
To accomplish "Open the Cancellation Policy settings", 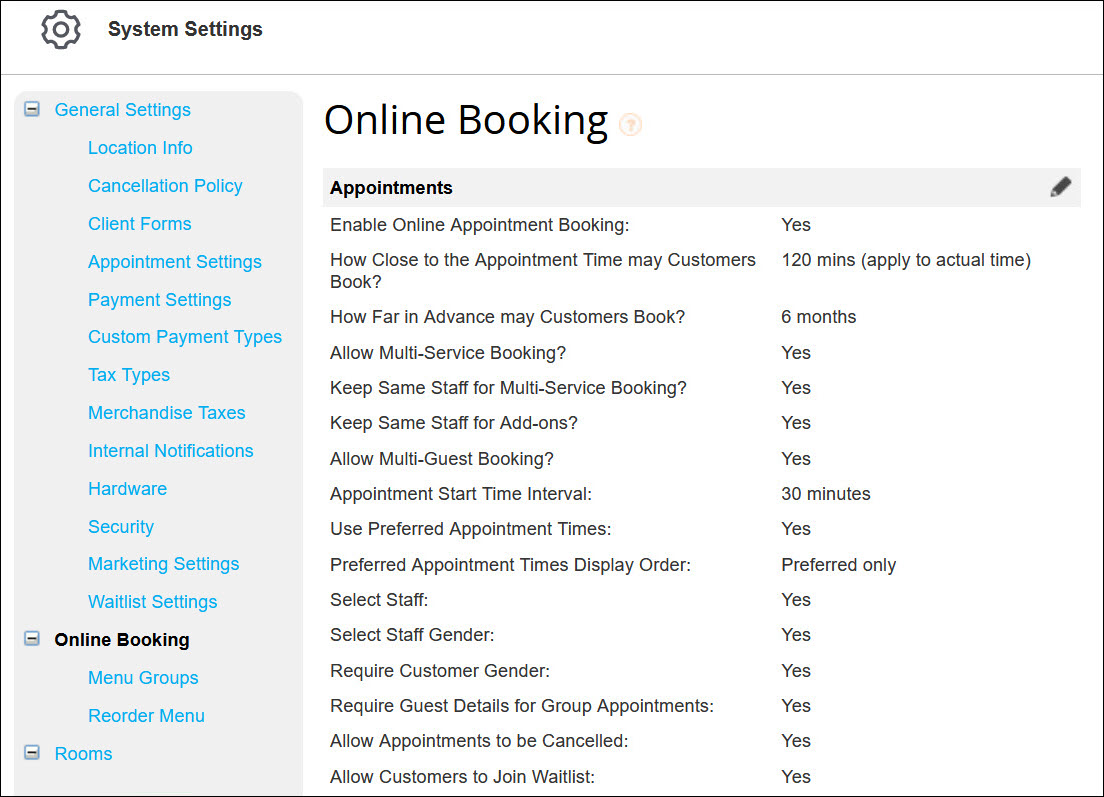I will [165, 185].
